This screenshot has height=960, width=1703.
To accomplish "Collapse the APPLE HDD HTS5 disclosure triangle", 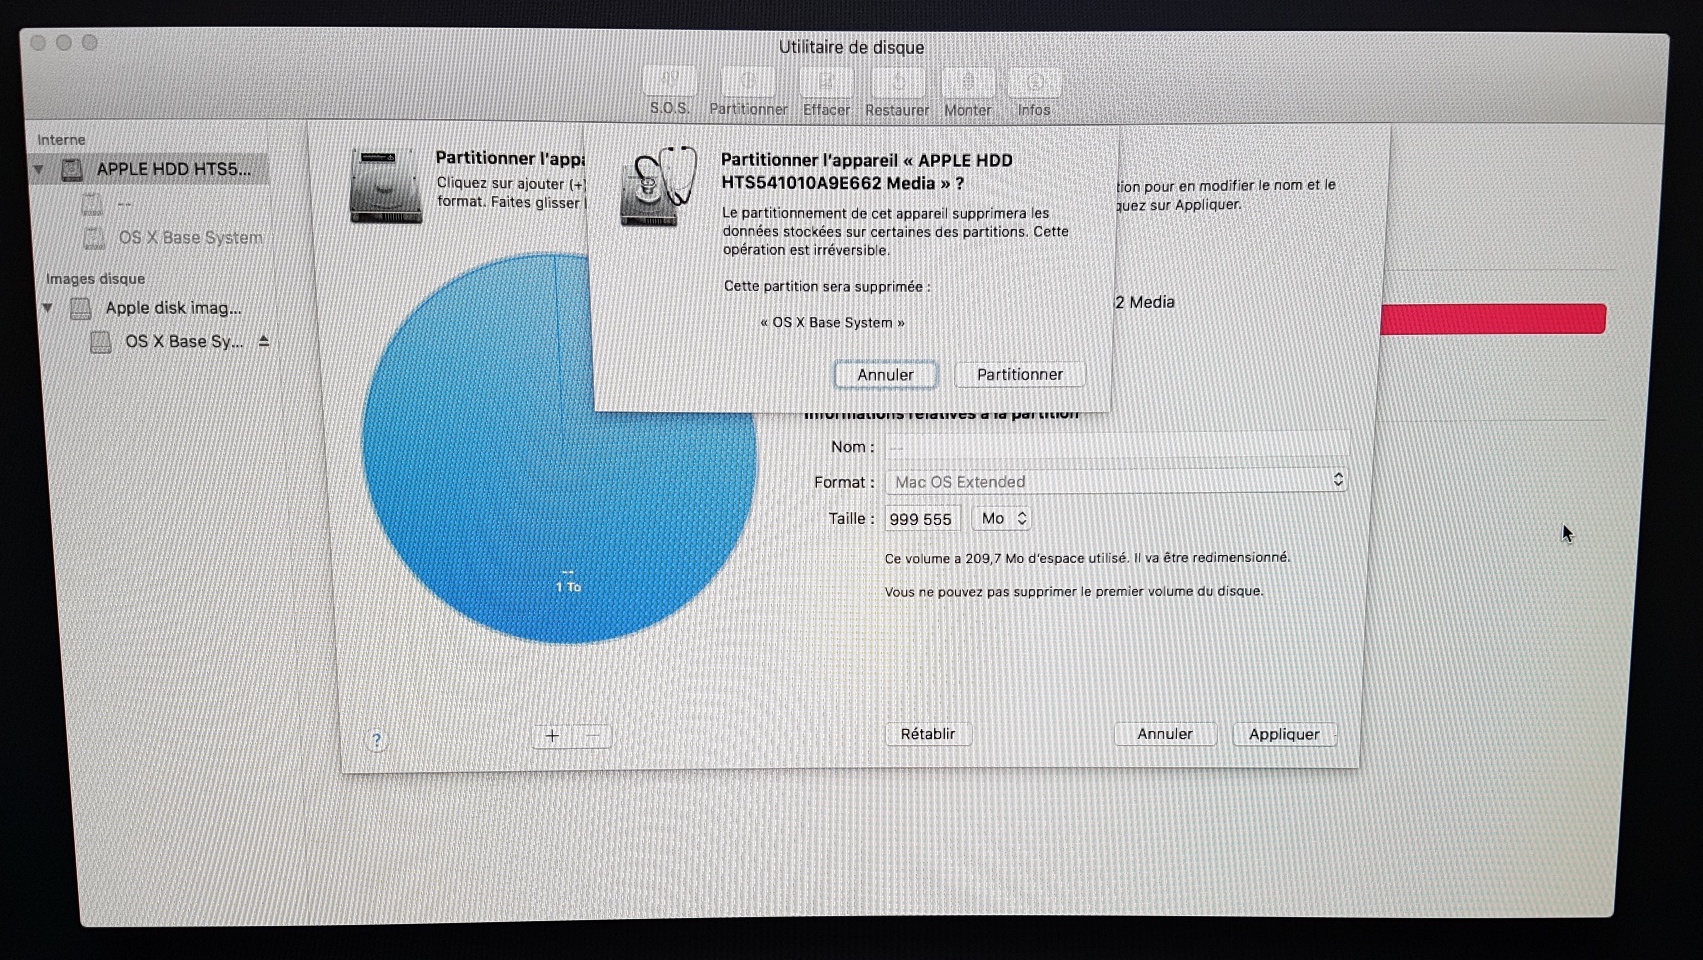I will click(39, 170).
